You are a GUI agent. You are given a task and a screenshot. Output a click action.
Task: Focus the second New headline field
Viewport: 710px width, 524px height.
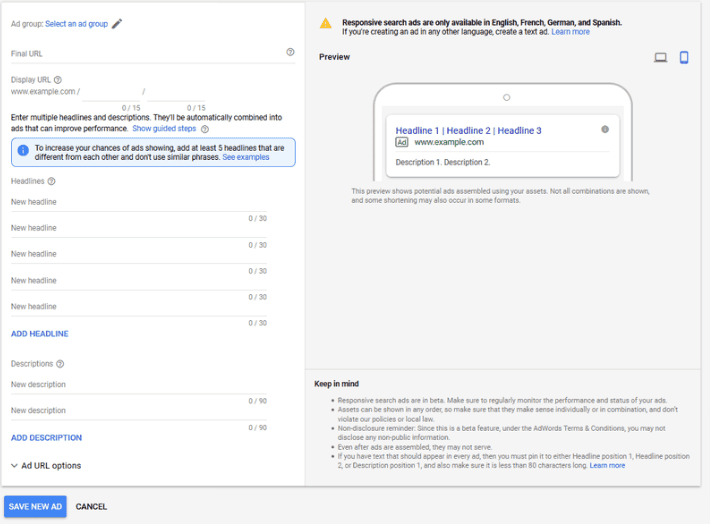pyautogui.click(x=139, y=228)
